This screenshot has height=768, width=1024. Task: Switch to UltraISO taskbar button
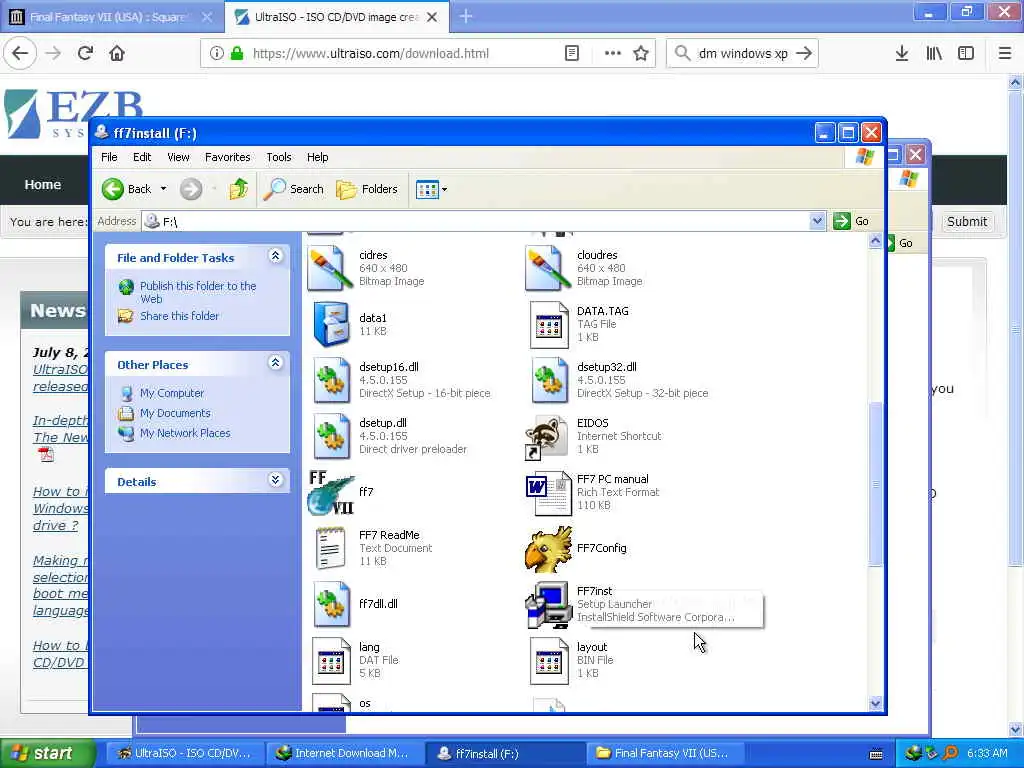[x=185, y=754]
